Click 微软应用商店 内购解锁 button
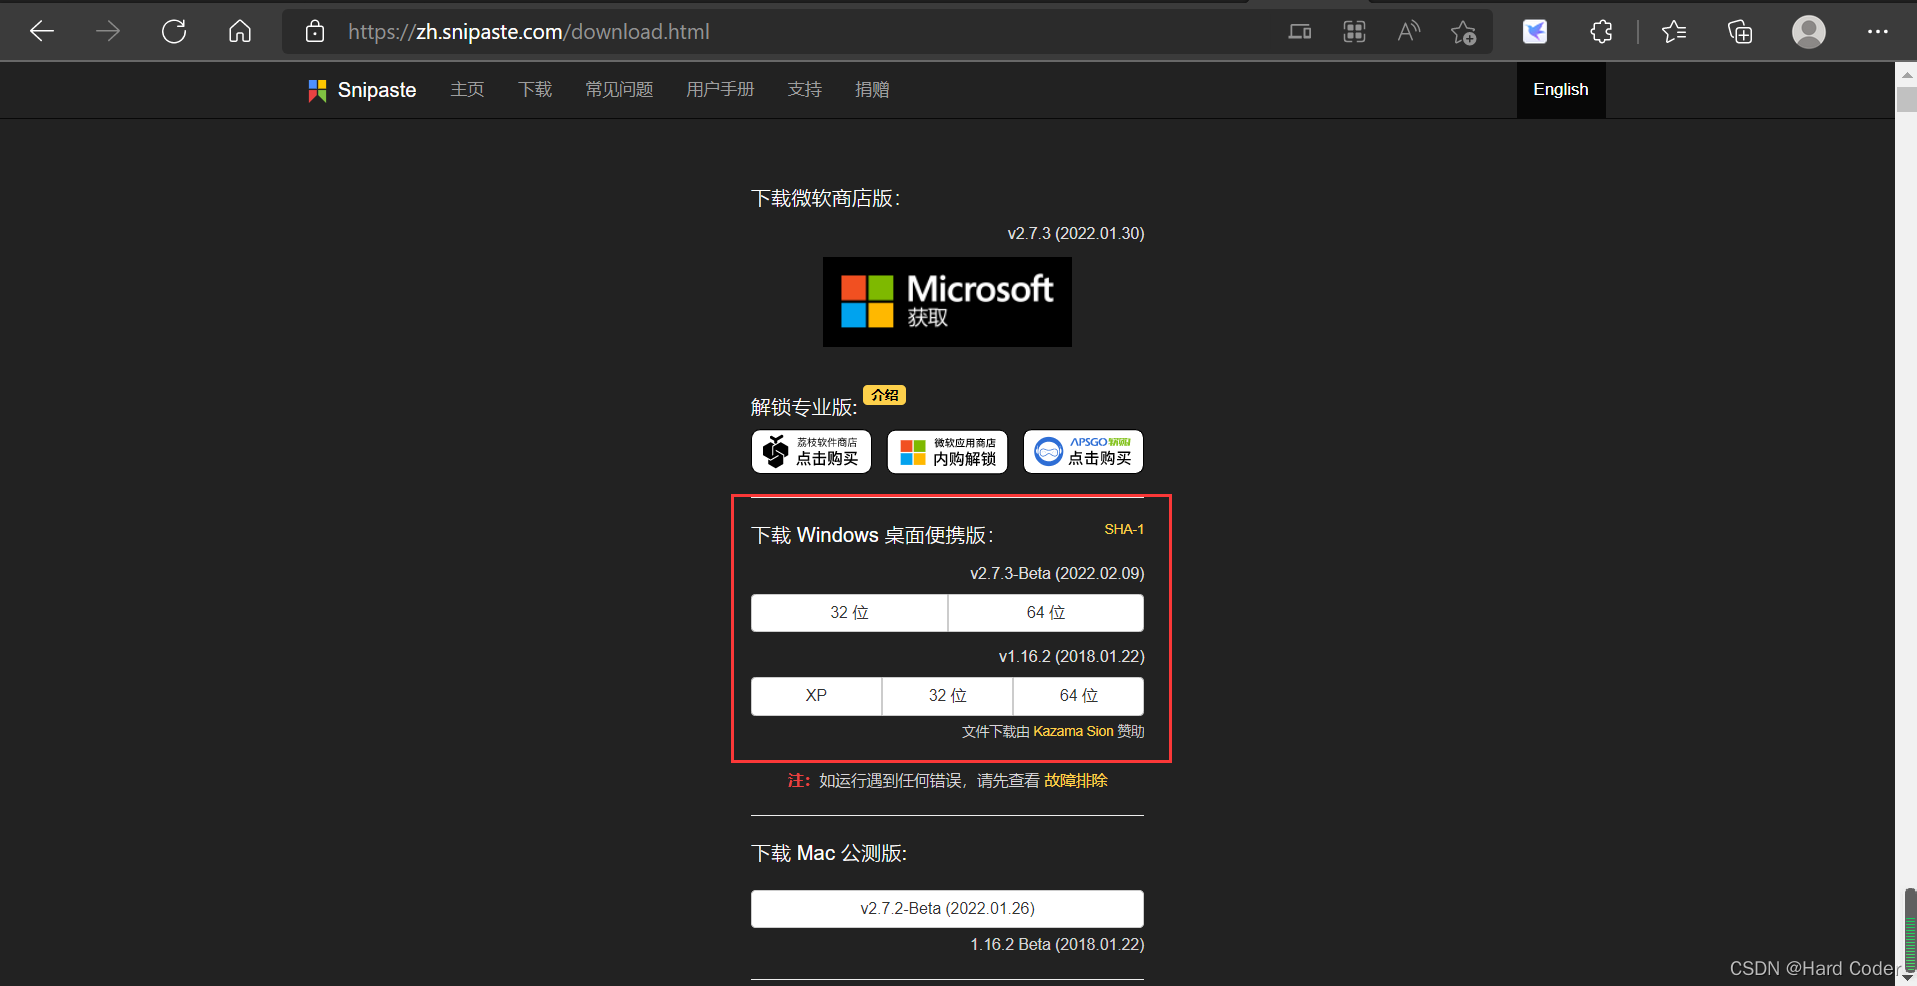This screenshot has width=1917, height=986. (x=947, y=452)
